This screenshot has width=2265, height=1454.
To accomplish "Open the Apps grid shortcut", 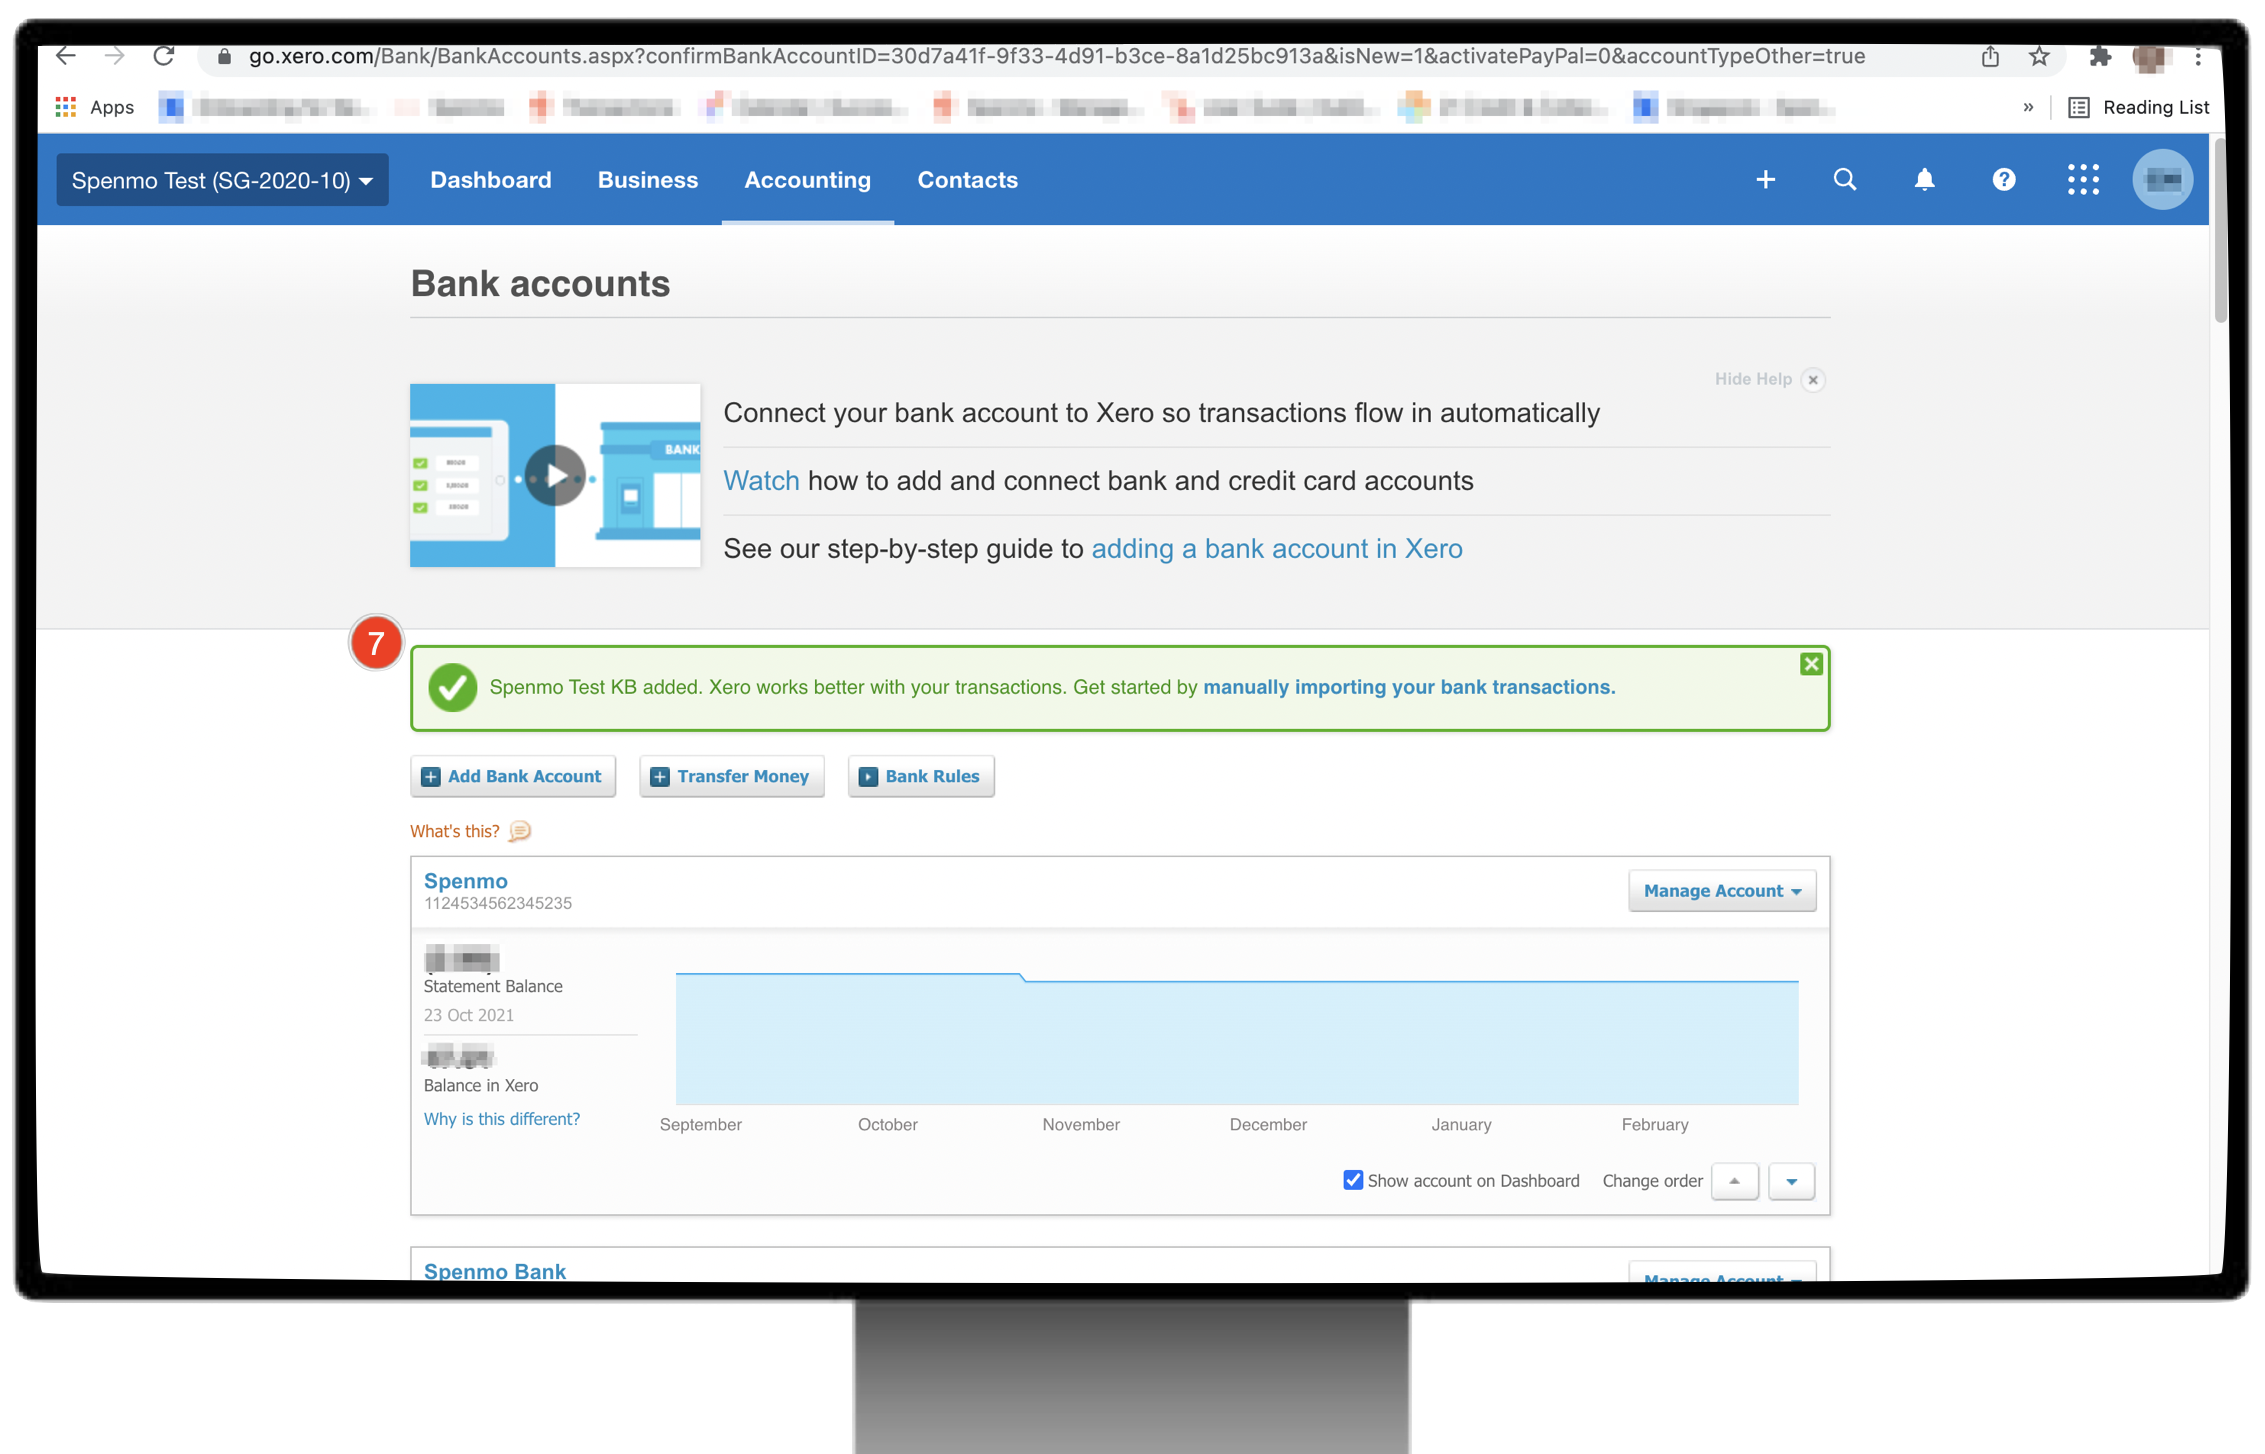I will 95,107.
